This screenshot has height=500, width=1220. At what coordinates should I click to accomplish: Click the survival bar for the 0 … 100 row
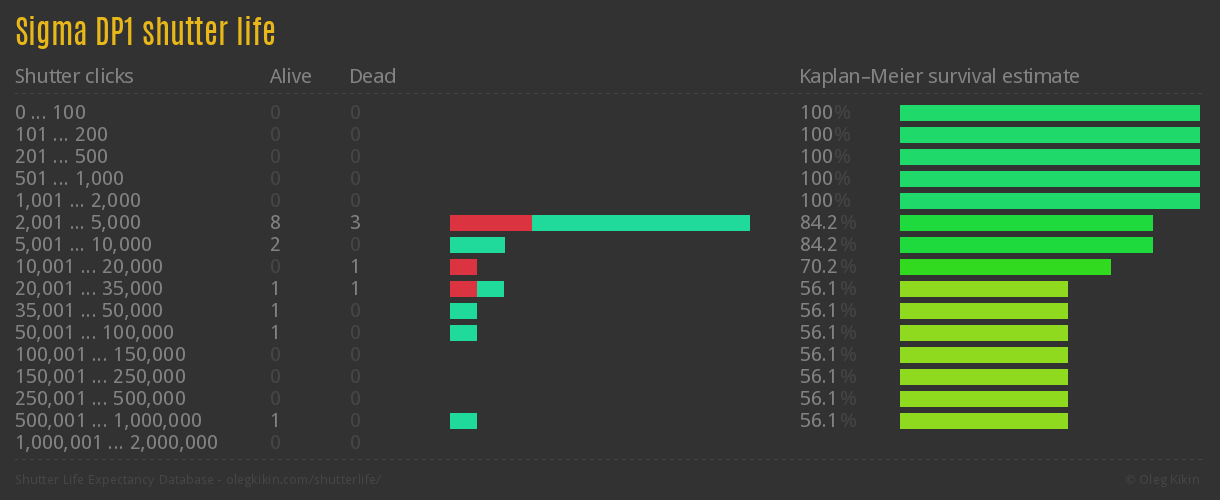(1049, 113)
